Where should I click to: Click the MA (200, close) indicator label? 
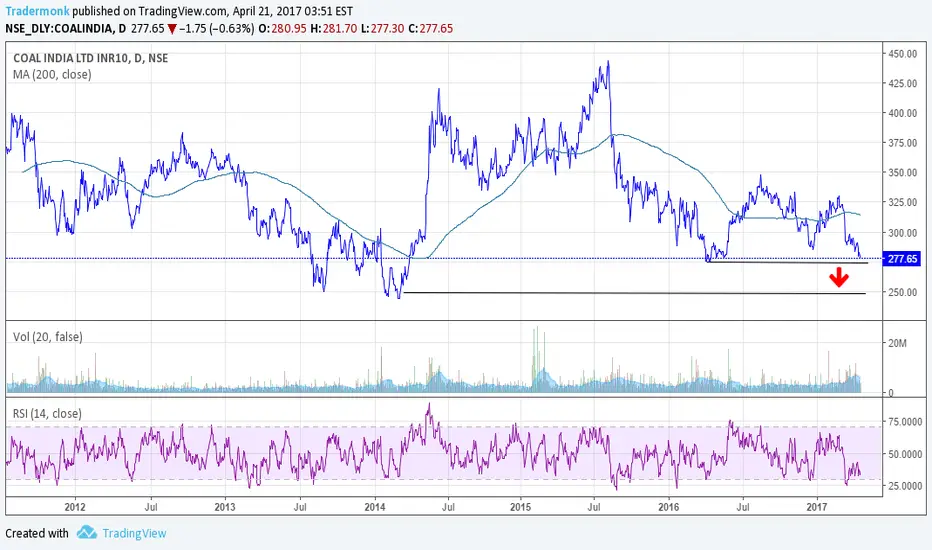[52, 75]
